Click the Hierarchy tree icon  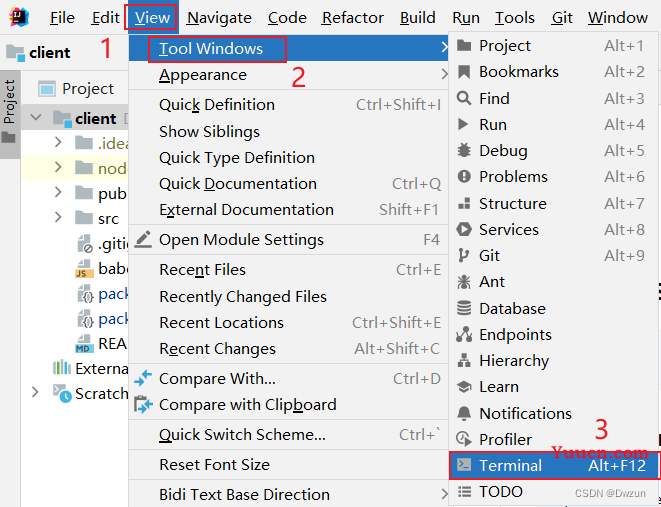464,361
